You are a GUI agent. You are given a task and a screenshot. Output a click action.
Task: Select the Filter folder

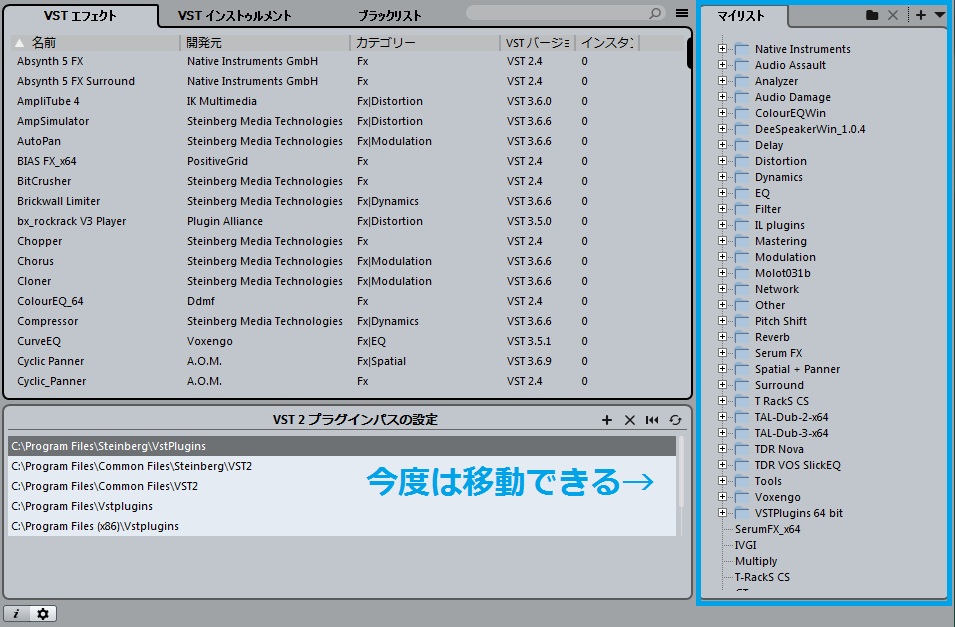[x=767, y=209]
